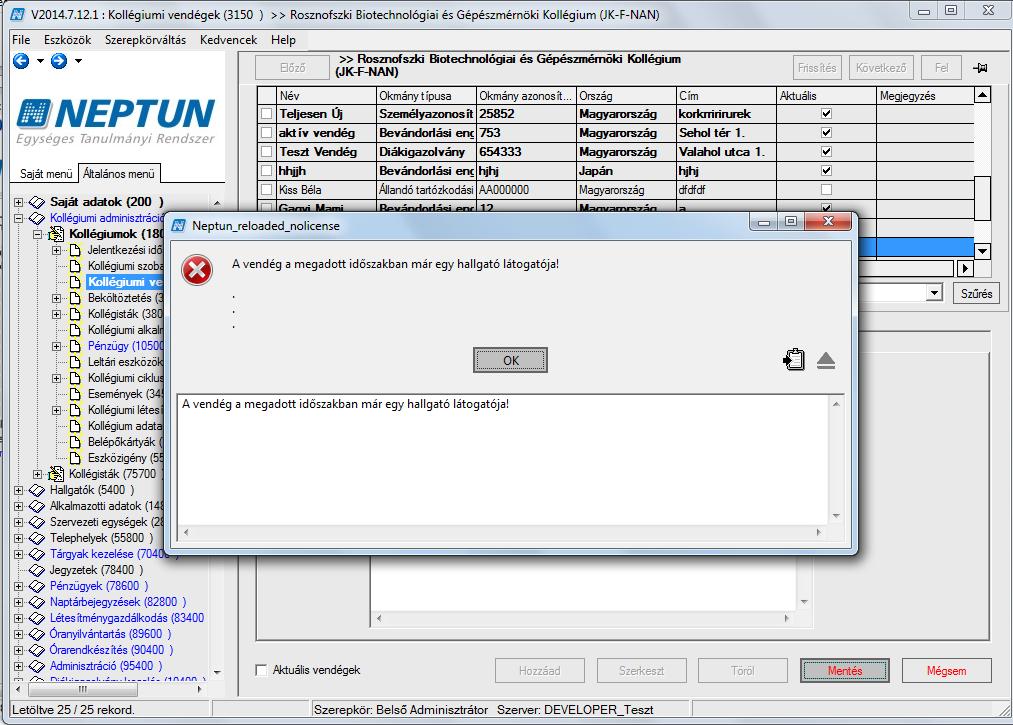Click the Belépőkártyák page icon
Viewport: 1013px width, 725px height.
[x=75, y=442]
